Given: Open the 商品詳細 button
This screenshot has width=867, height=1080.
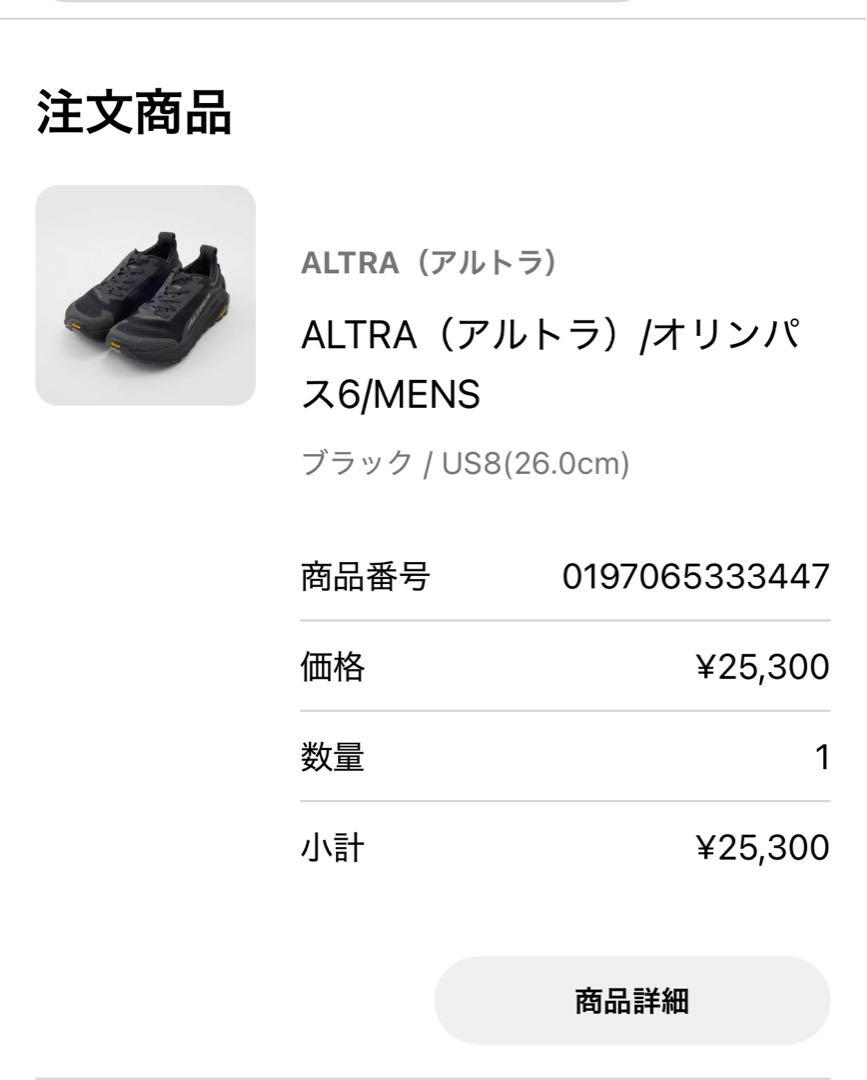Looking at the screenshot, I should tap(632, 1000).
